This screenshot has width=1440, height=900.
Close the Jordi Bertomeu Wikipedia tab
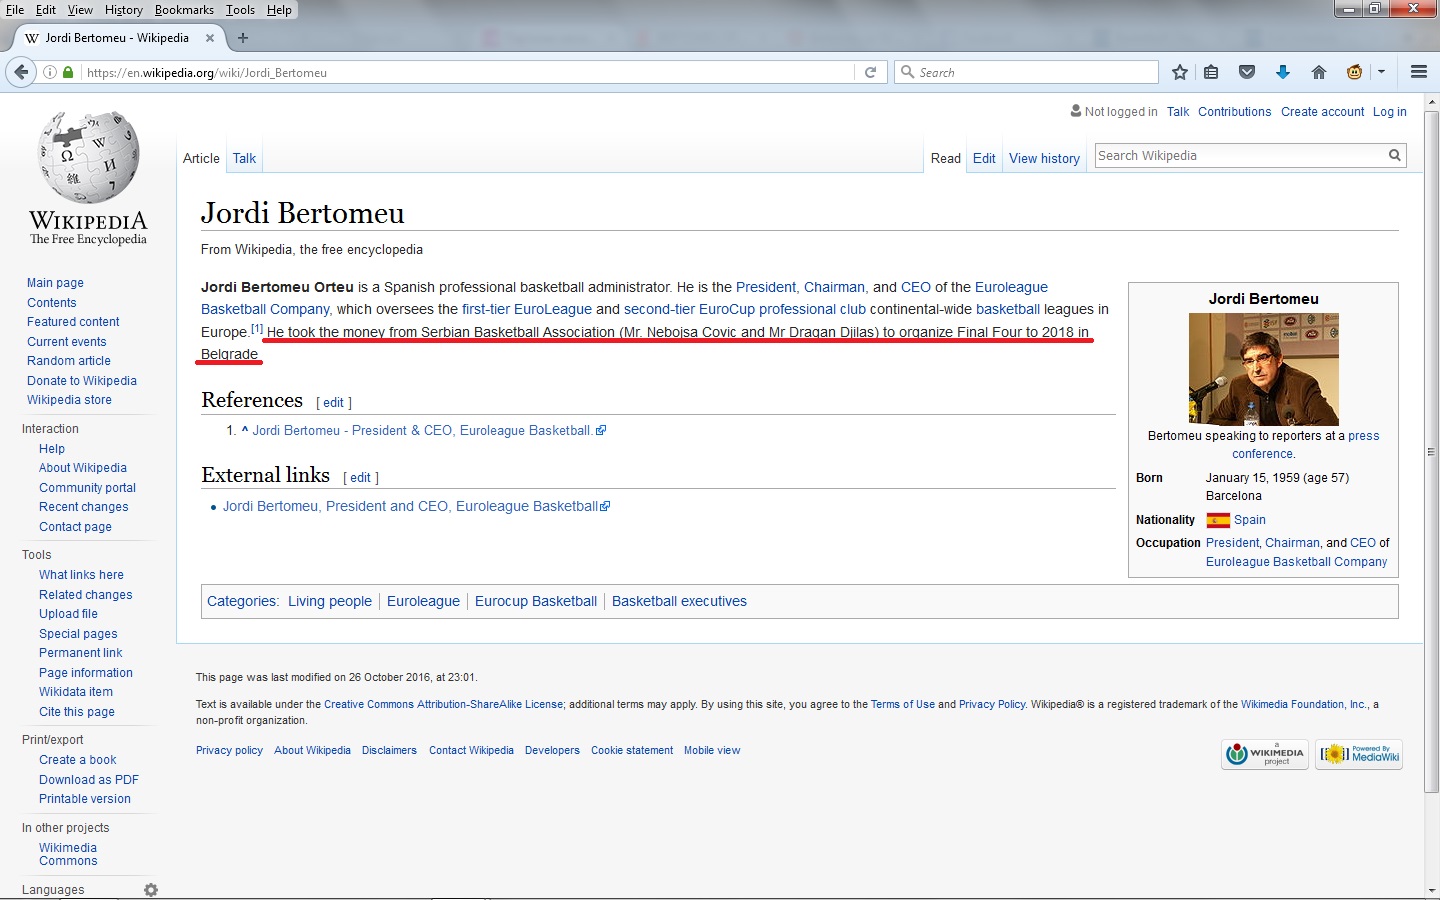pyautogui.click(x=210, y=38)
